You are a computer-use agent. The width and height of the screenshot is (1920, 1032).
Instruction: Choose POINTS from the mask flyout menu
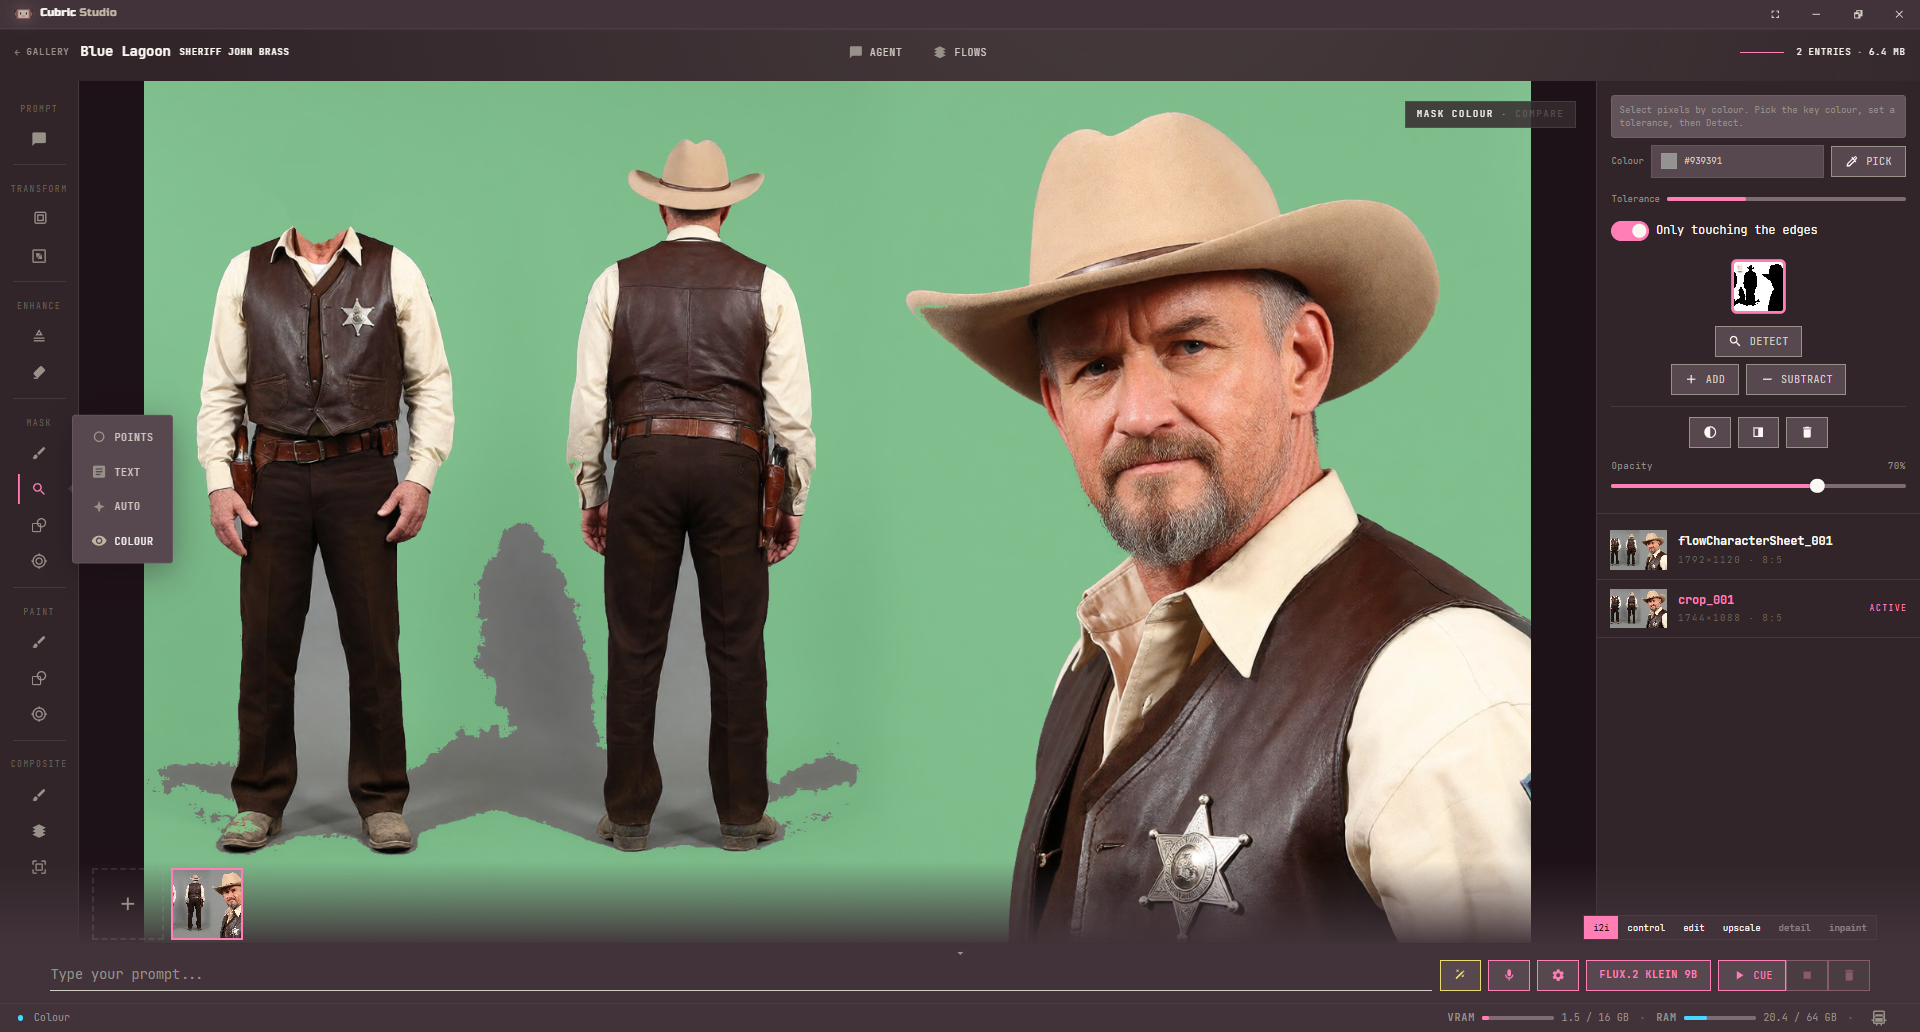pyautogui.click(x=123, y=437)
